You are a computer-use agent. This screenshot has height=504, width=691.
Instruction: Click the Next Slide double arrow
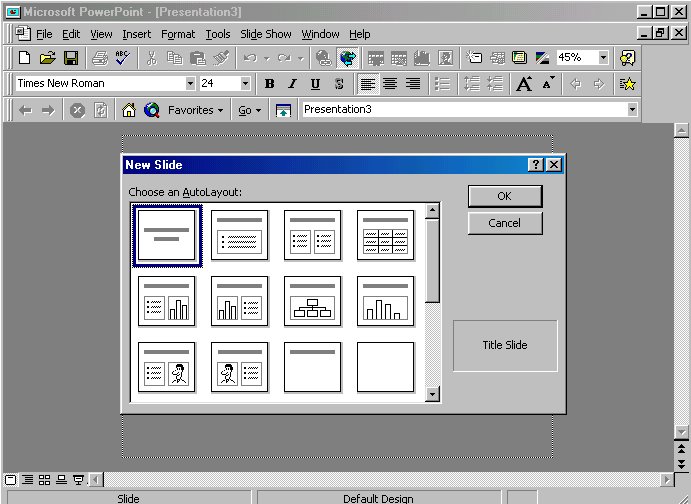pyautogui.click(x=681, y=463)
